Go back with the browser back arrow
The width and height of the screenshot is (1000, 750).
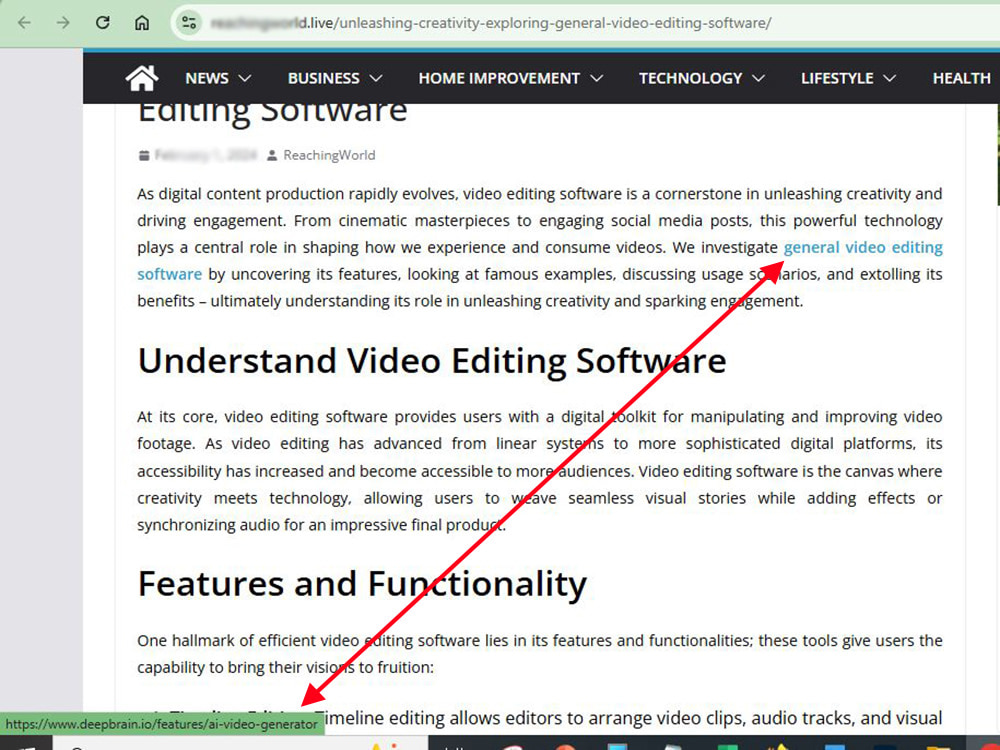24,23
